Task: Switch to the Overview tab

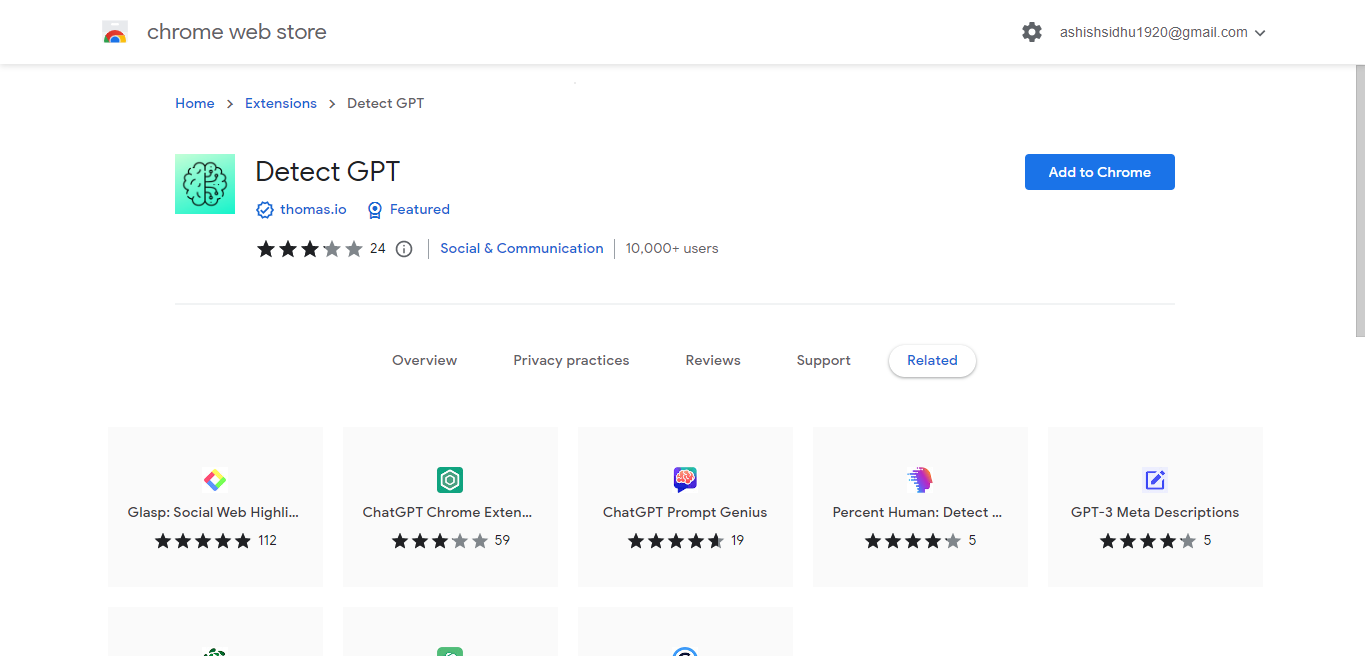Action: click(424, 360)
